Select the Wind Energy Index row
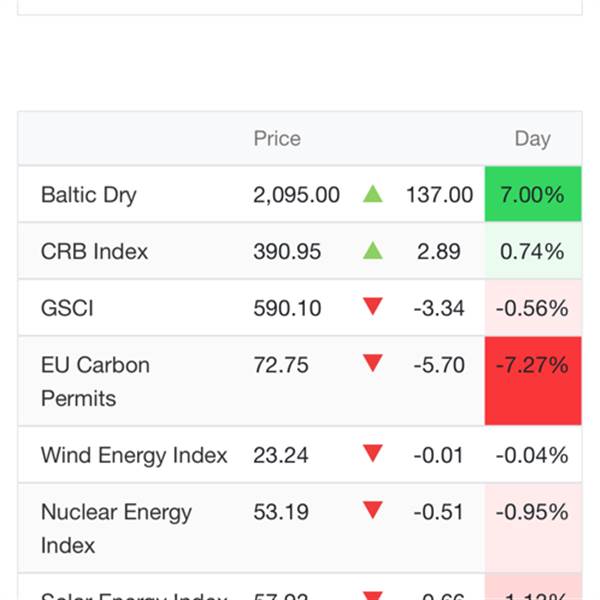Screen dimensions: 600x600 (134, 456)
